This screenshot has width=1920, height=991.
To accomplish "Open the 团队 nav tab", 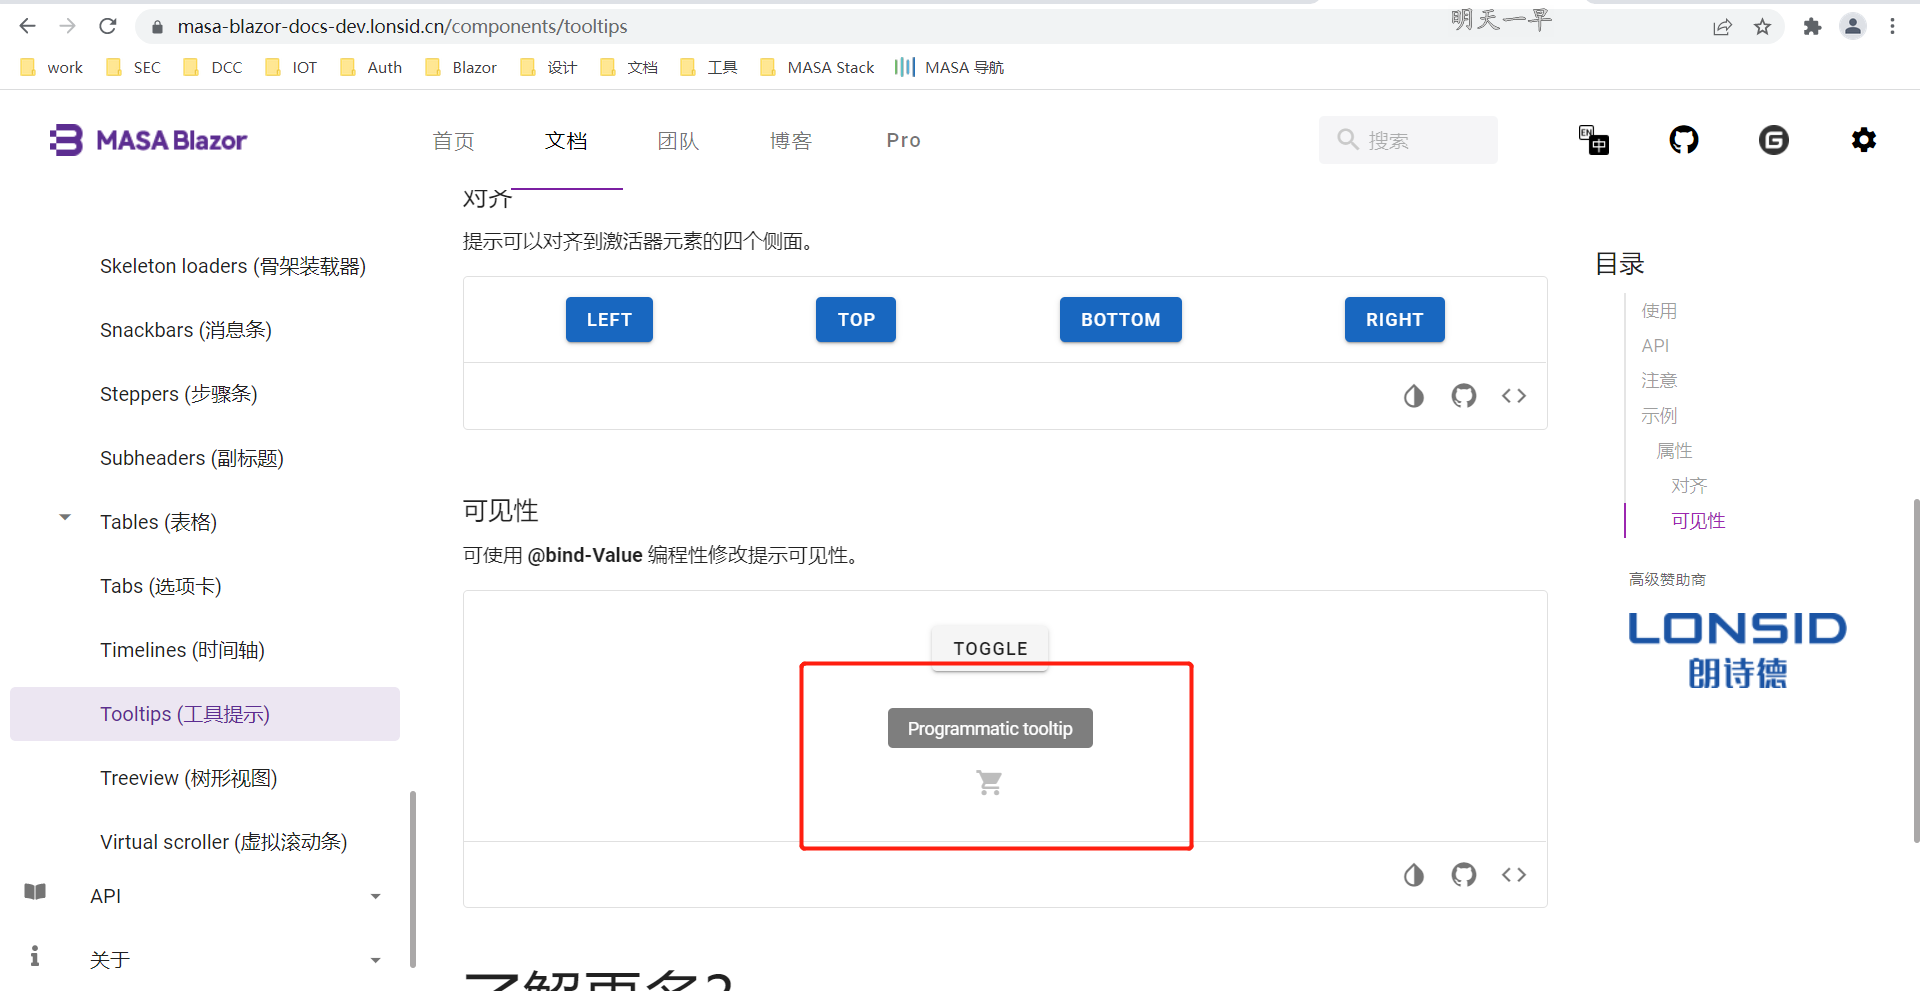I will tap(679, 141).
